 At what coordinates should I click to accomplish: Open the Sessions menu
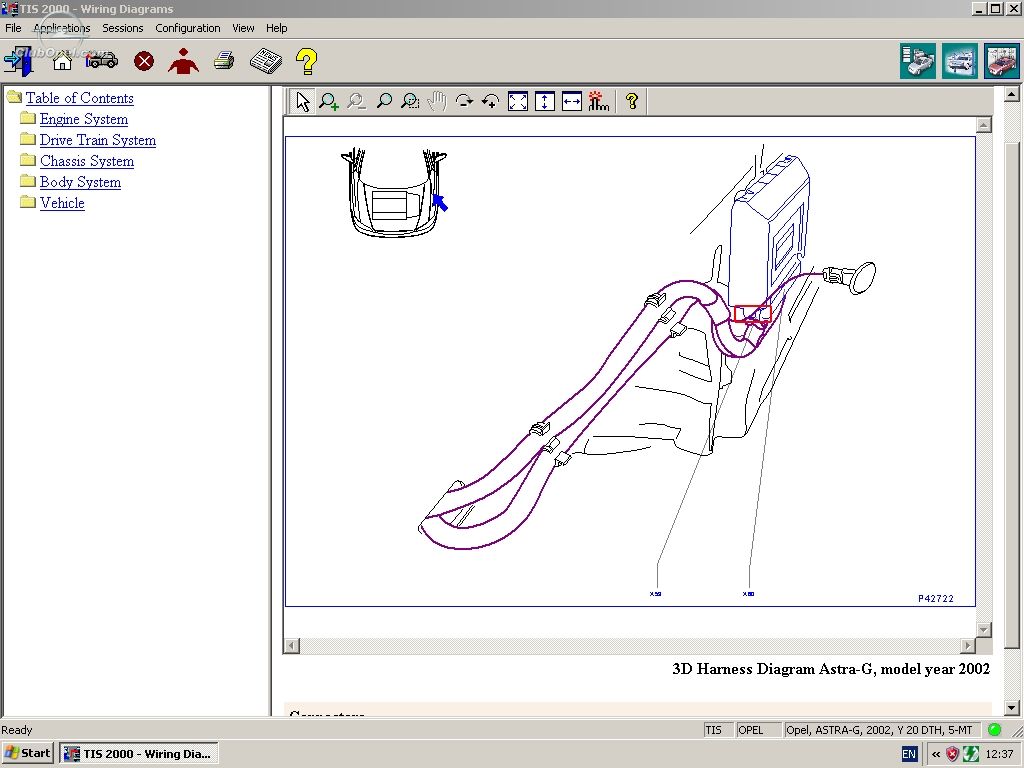pyautogui.click(x=123, y=28)
